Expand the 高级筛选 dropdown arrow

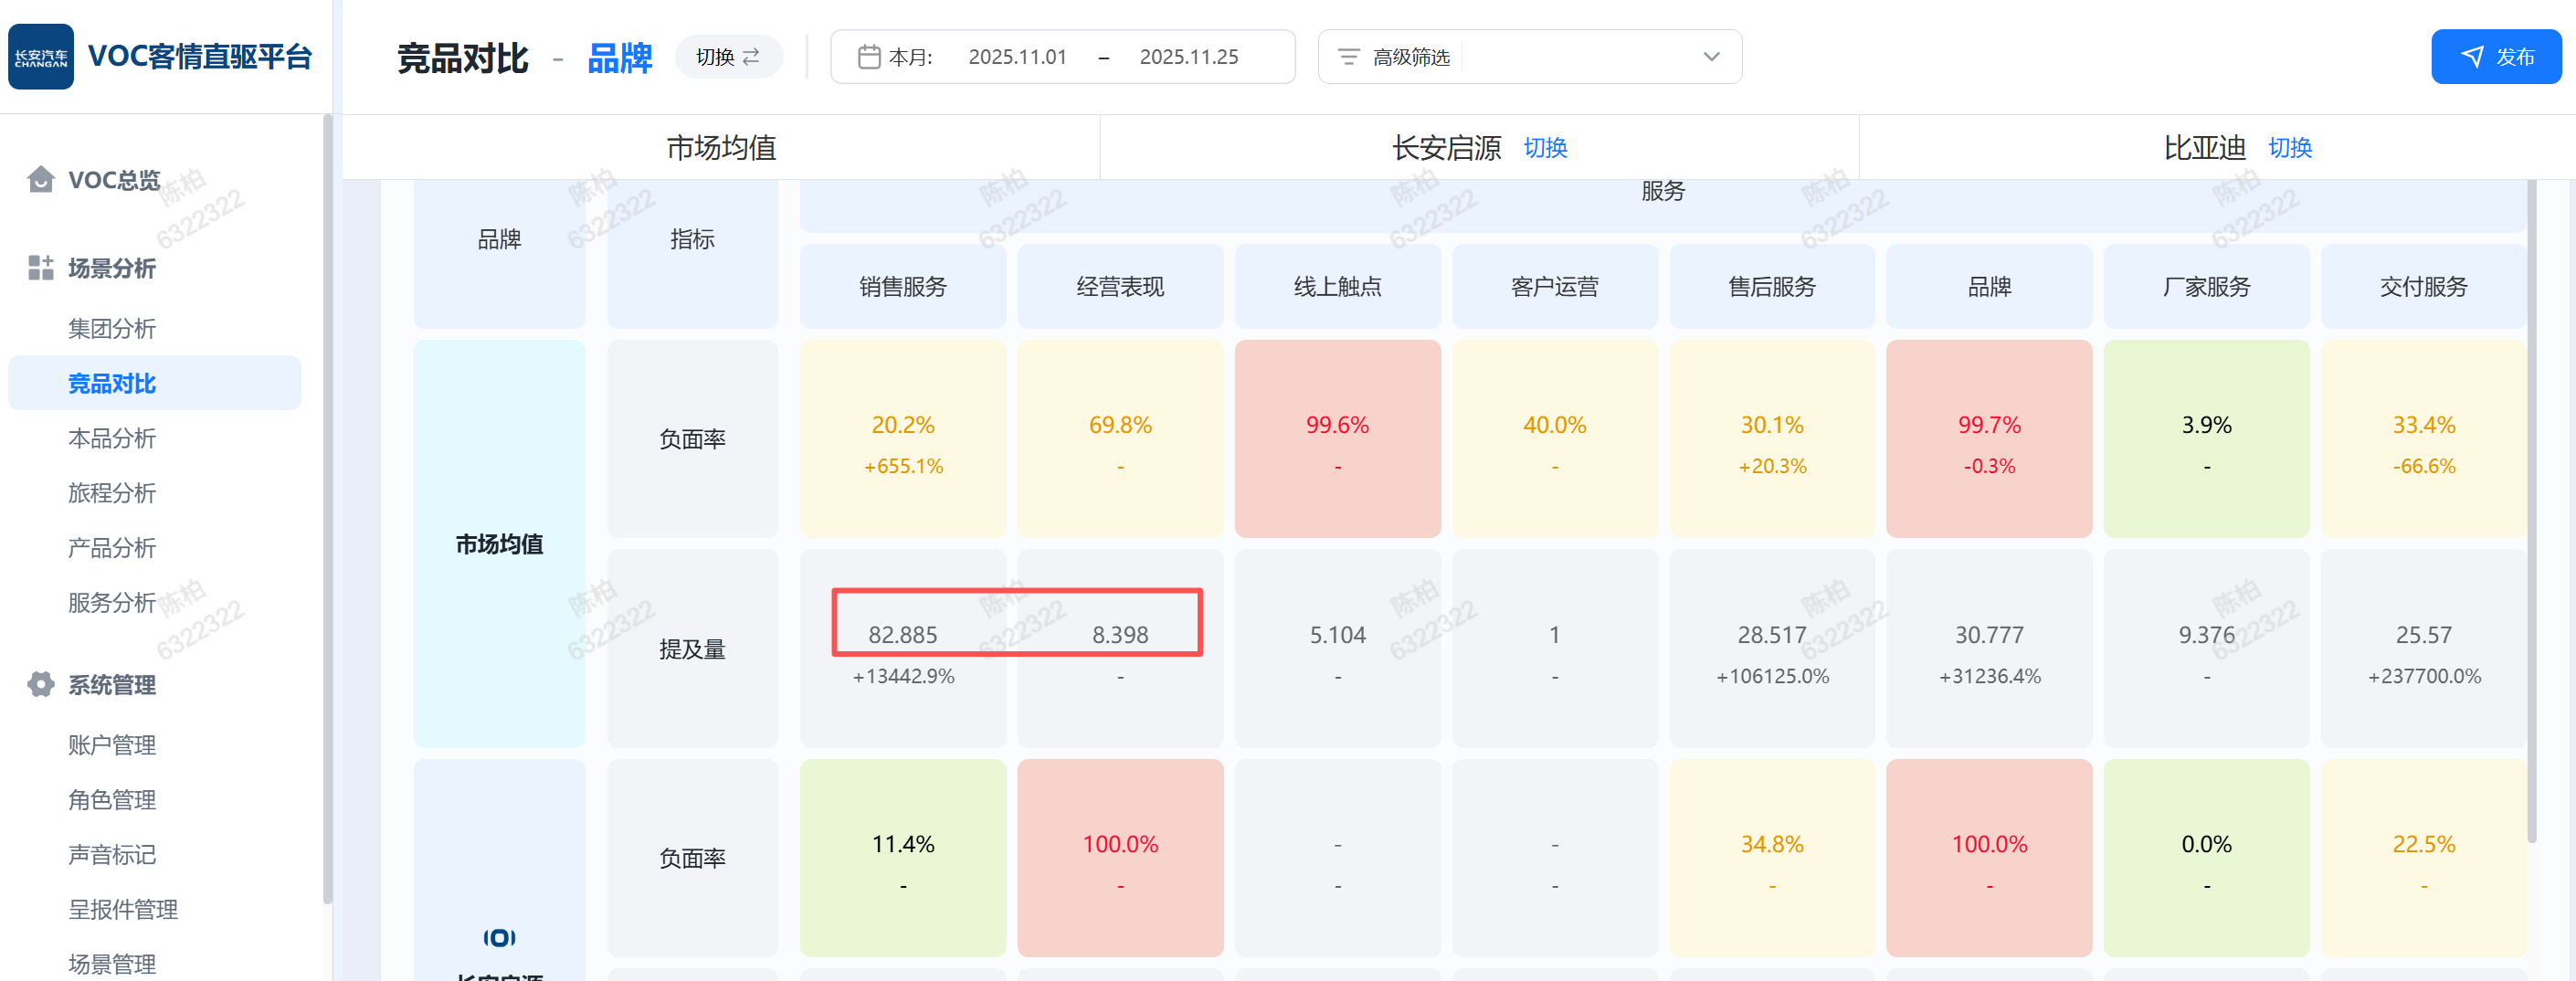pyautogui.click(x=1711, y=57)
